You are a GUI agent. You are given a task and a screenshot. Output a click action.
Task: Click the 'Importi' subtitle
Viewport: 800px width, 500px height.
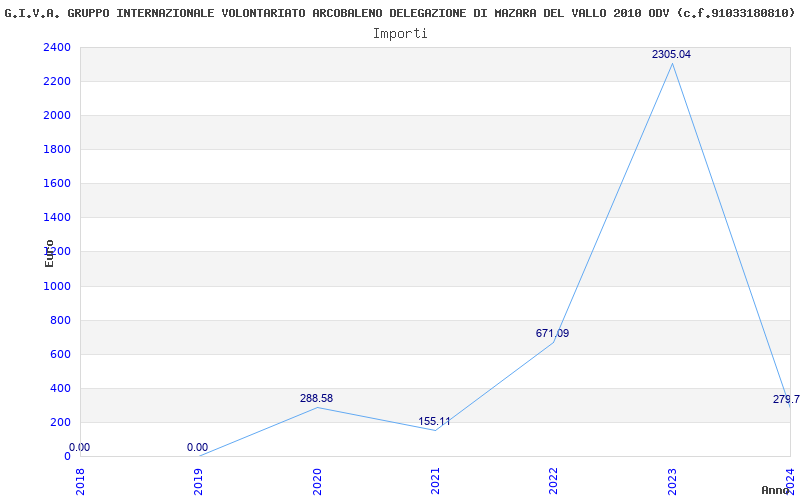400,34
